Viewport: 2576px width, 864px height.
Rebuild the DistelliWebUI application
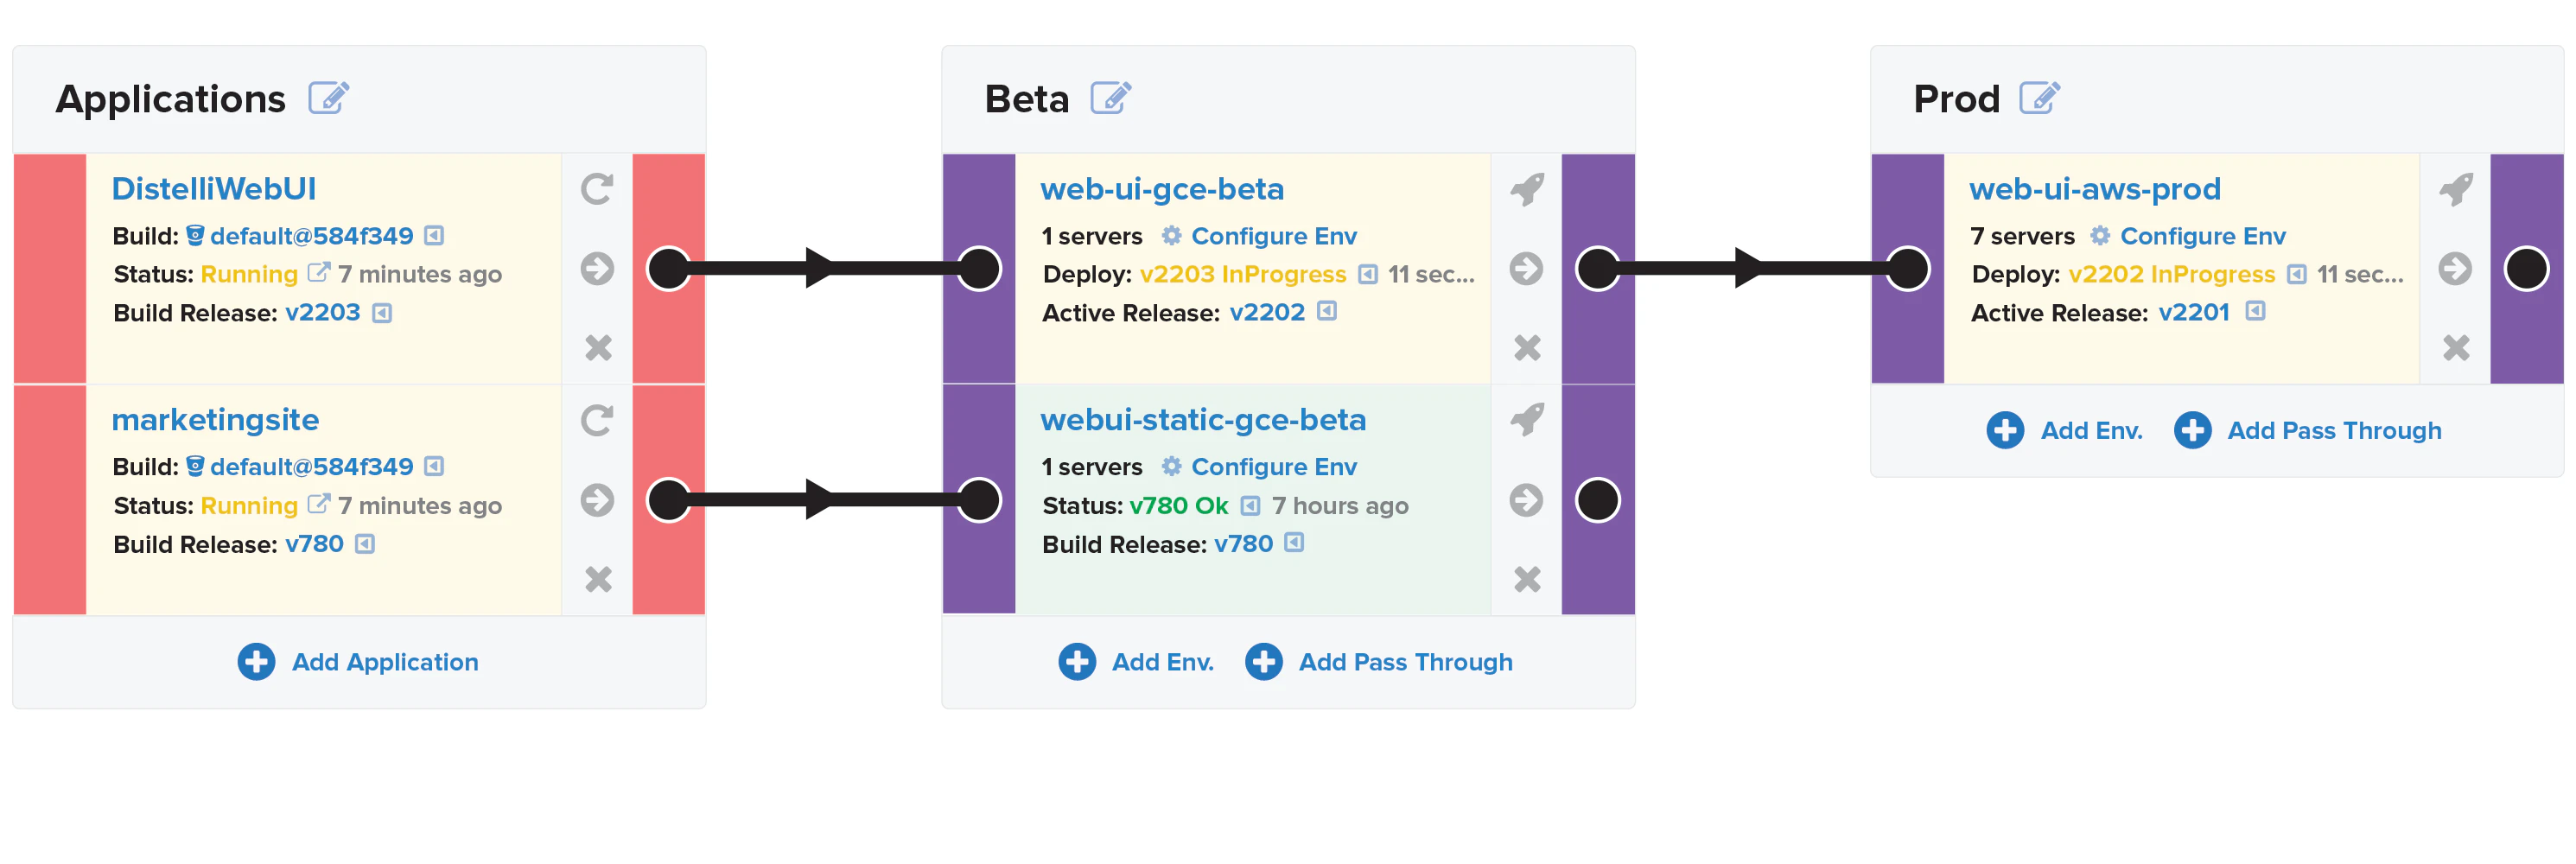click(x=597, y=189)
